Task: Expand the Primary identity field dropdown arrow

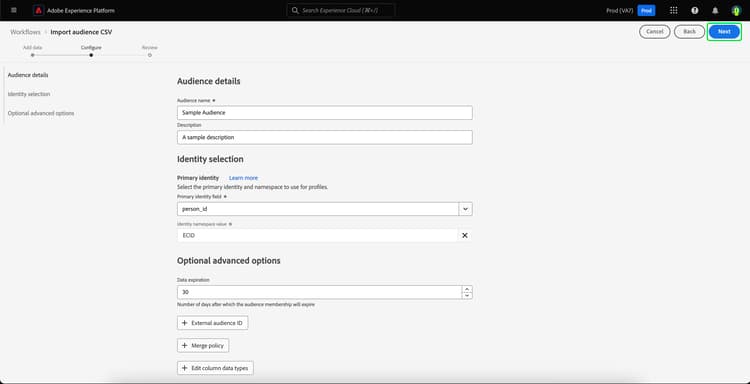Action: pos(465,209)
